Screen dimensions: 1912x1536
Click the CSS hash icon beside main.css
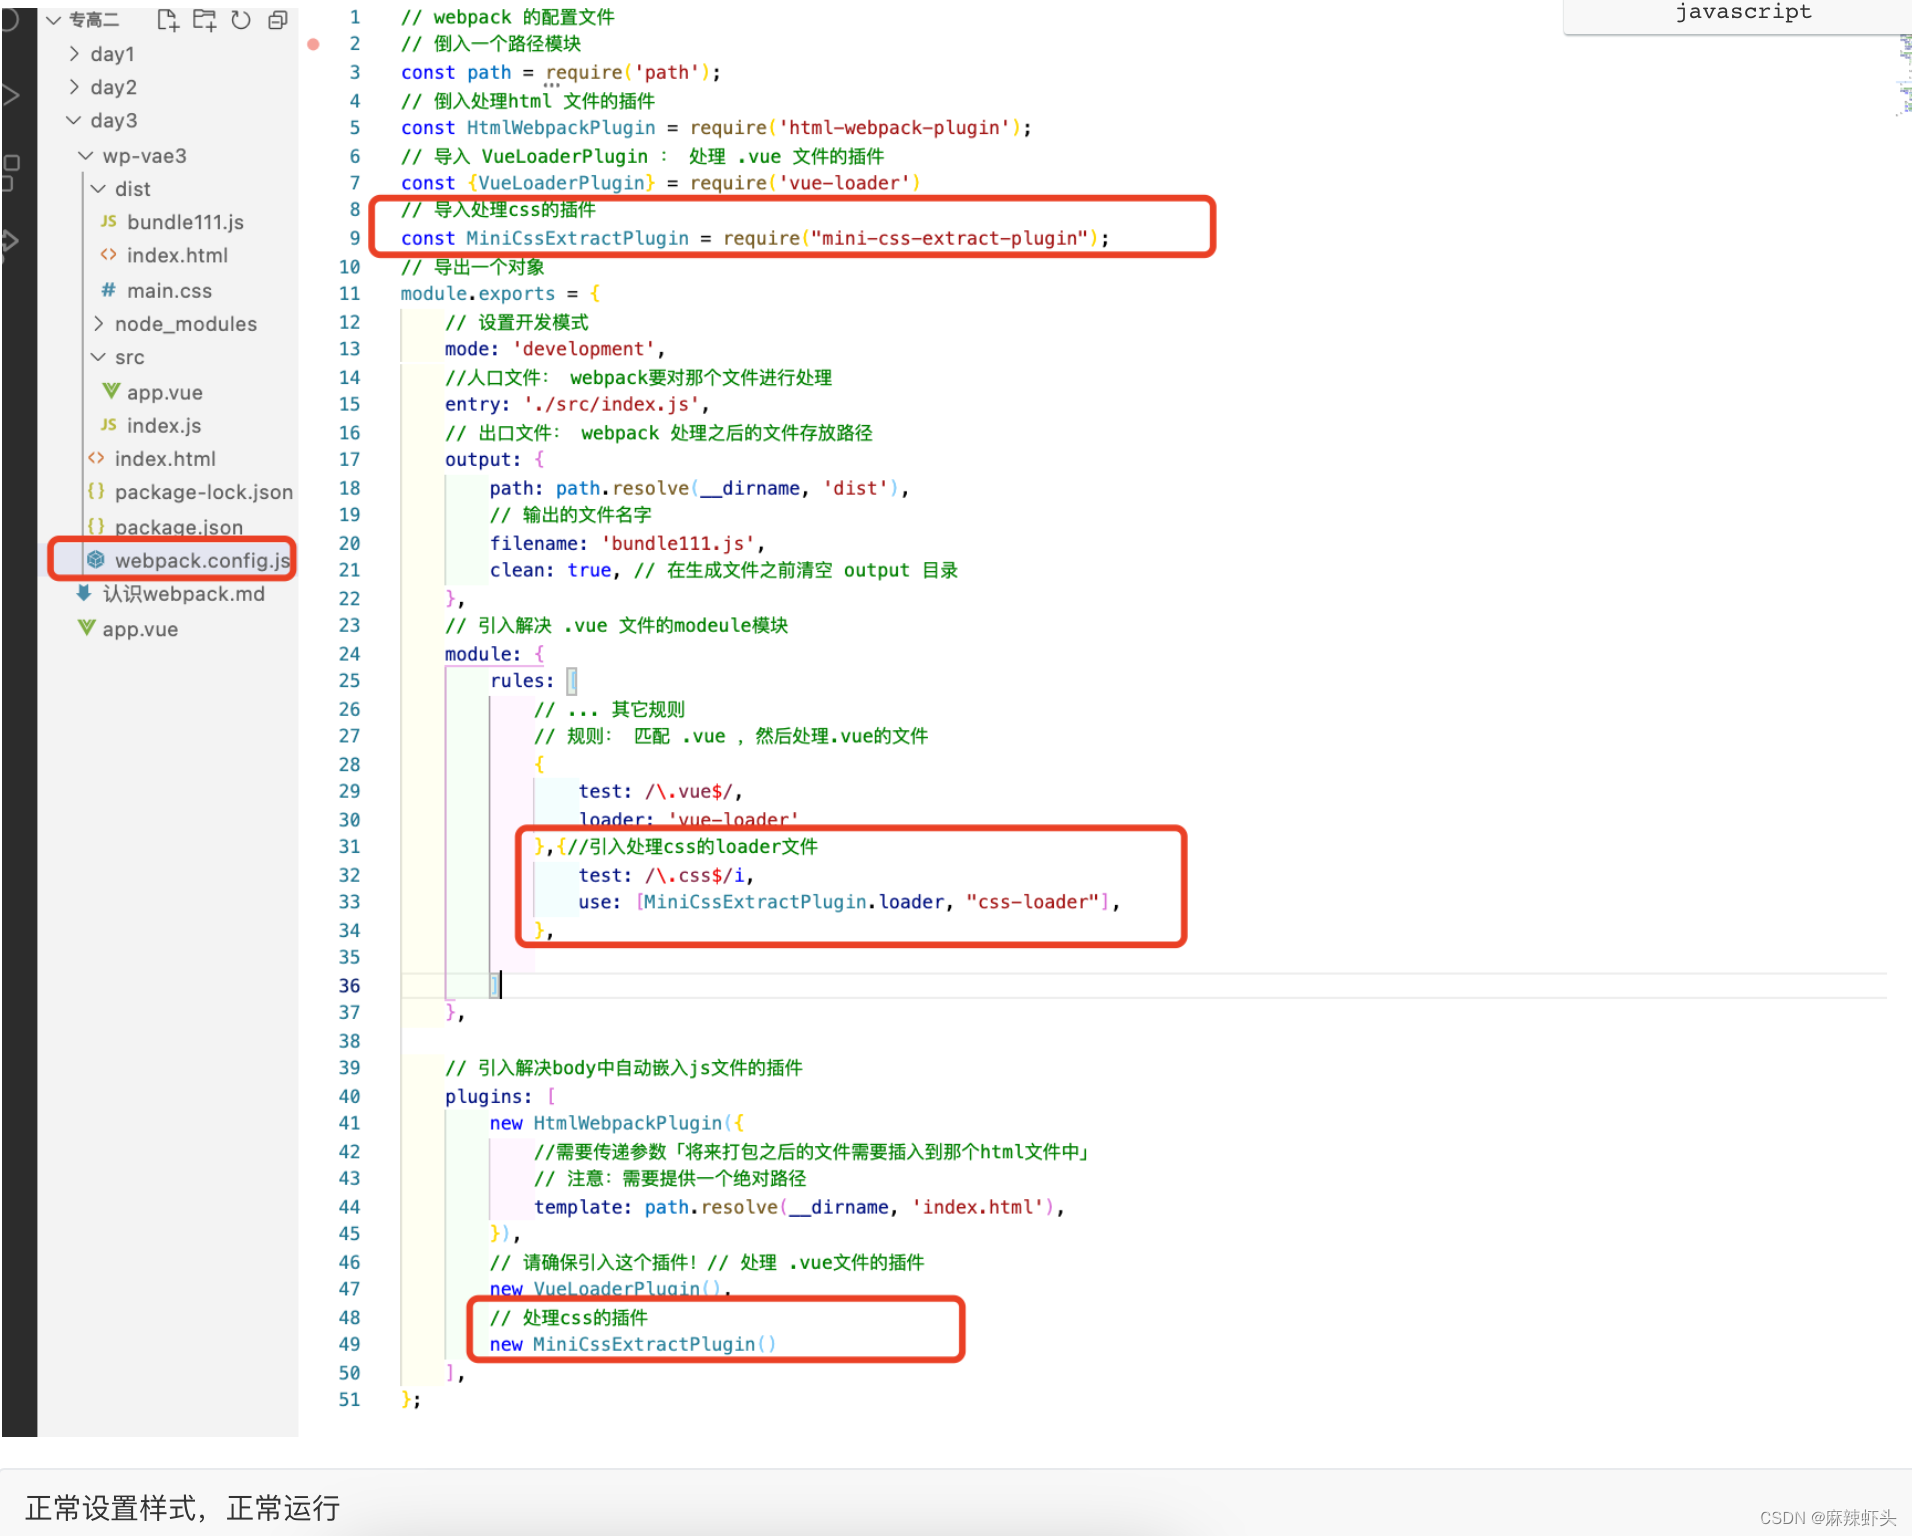click(108, 289)
